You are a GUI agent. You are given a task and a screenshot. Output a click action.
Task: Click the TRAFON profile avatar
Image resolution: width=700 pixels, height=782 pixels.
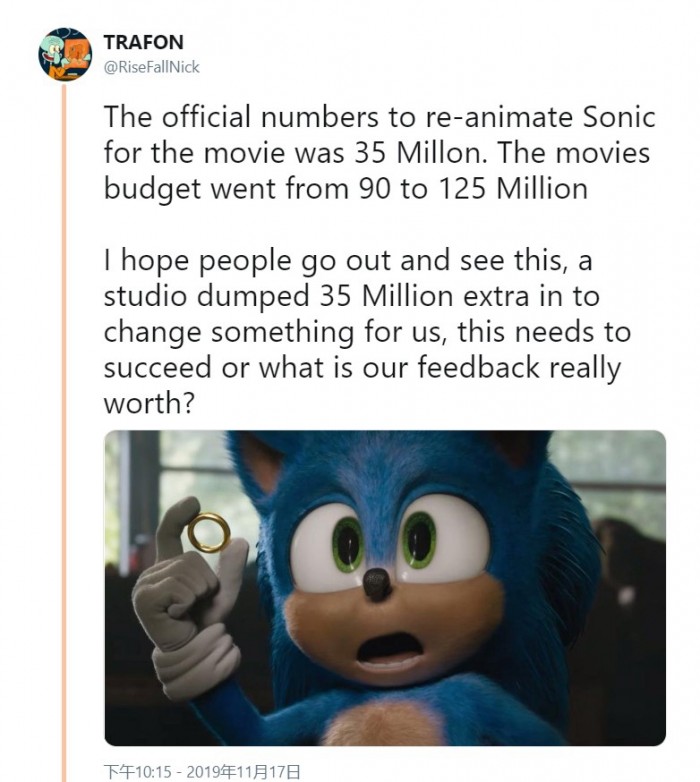(x=65, y=54)
